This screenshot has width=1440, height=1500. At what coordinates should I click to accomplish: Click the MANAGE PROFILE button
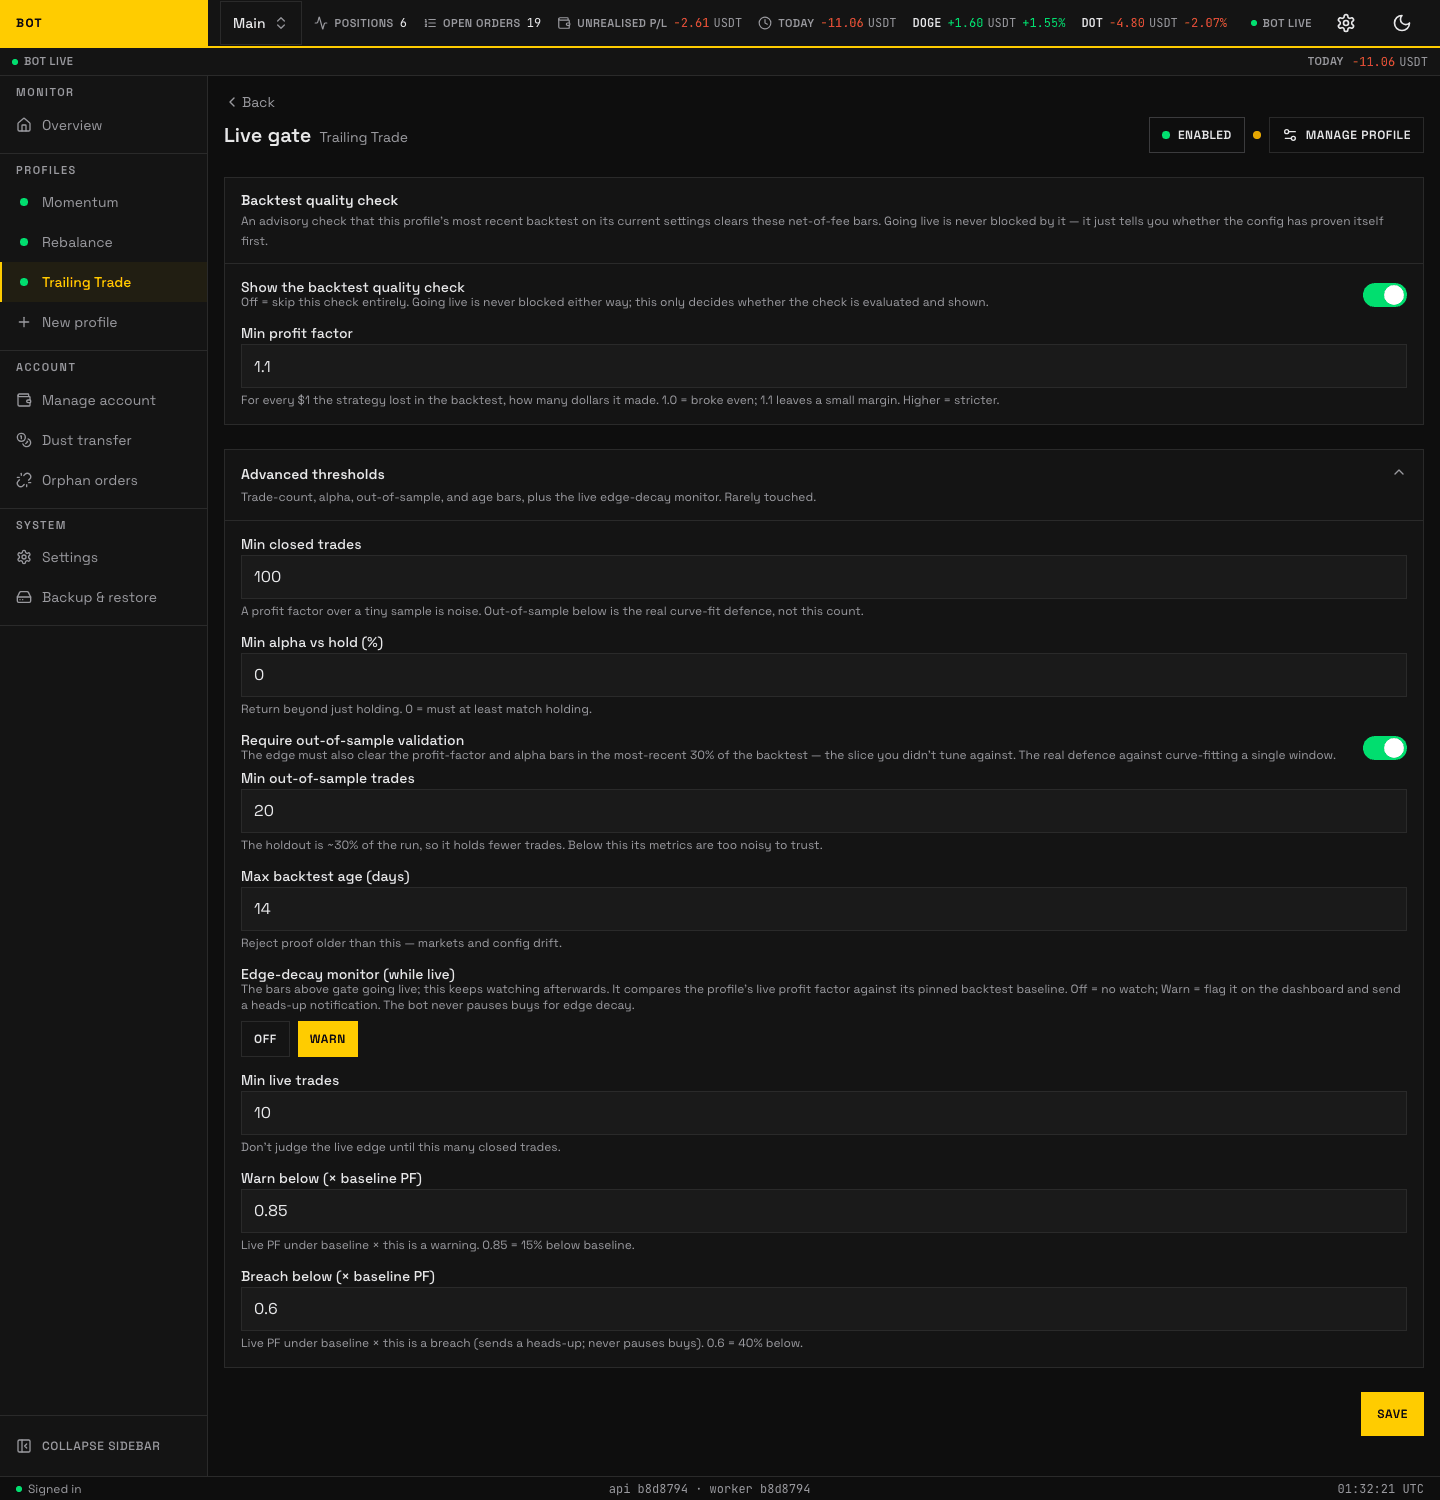pyautogui.click(x=1346, y=135)
